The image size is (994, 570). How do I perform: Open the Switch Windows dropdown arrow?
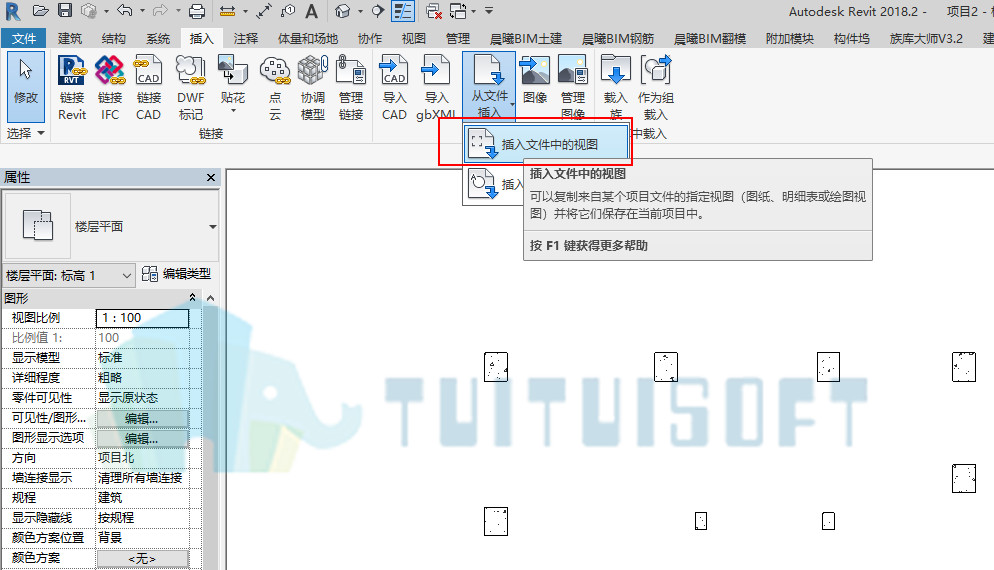click(473, 11)
